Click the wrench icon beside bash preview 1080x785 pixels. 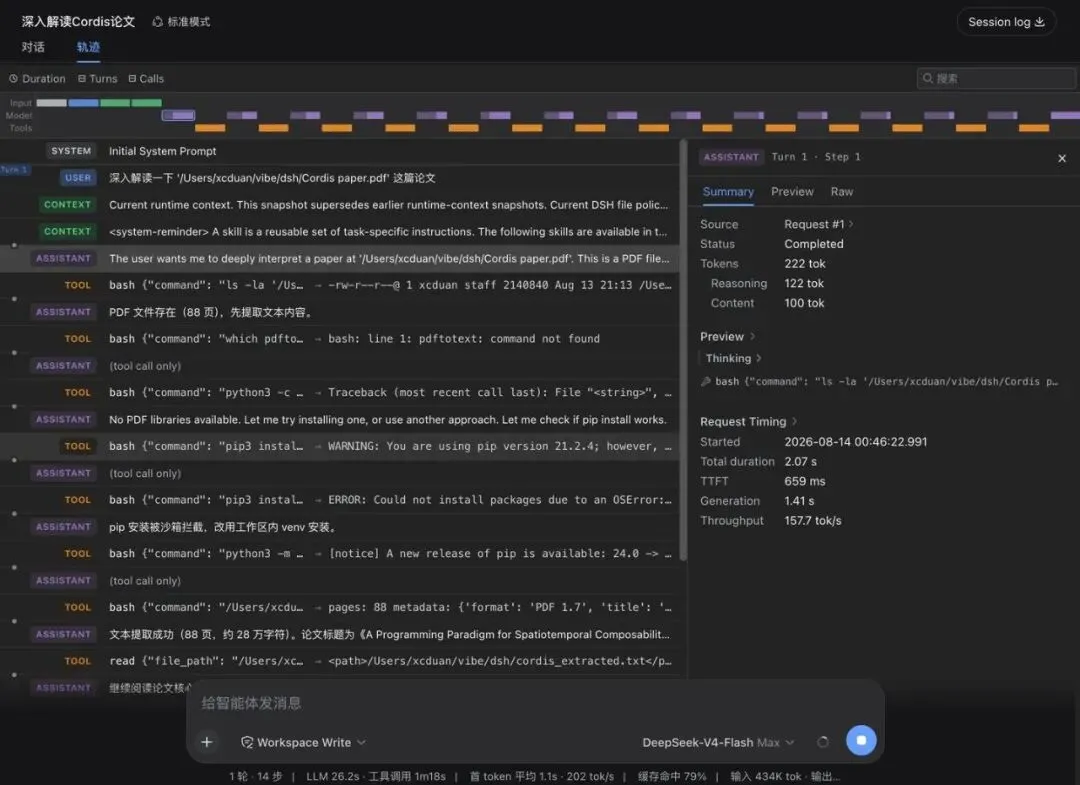pos(705,381)
